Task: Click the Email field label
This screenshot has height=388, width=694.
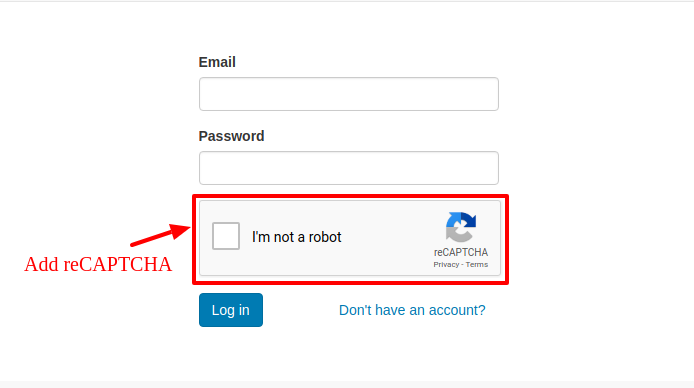Action: [x=217, y=62]
